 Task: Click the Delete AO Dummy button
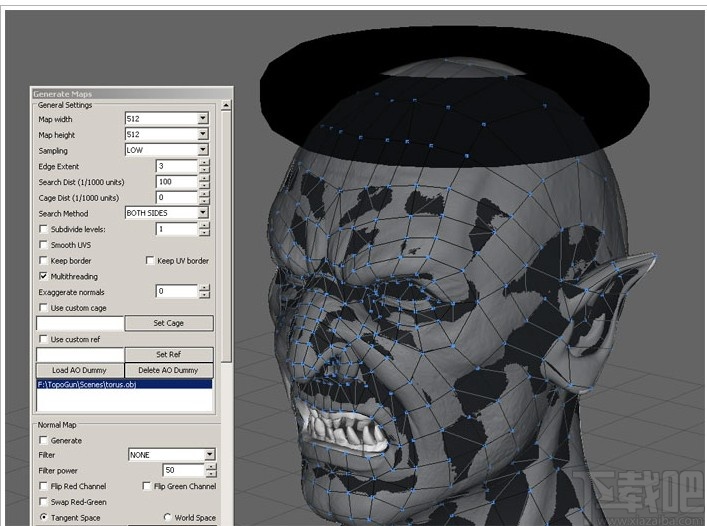[168, 370]
